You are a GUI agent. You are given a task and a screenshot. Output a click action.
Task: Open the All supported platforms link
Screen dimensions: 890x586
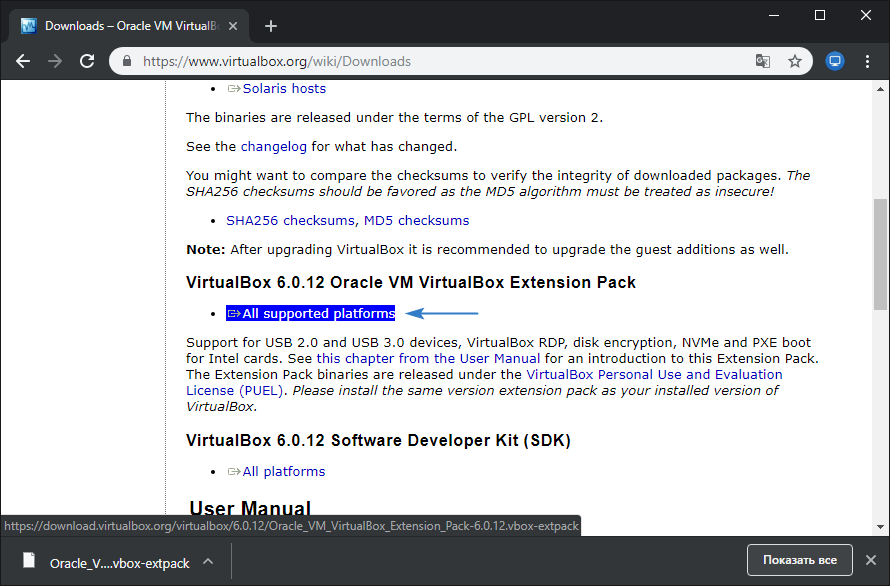click(x=318, y=313)
